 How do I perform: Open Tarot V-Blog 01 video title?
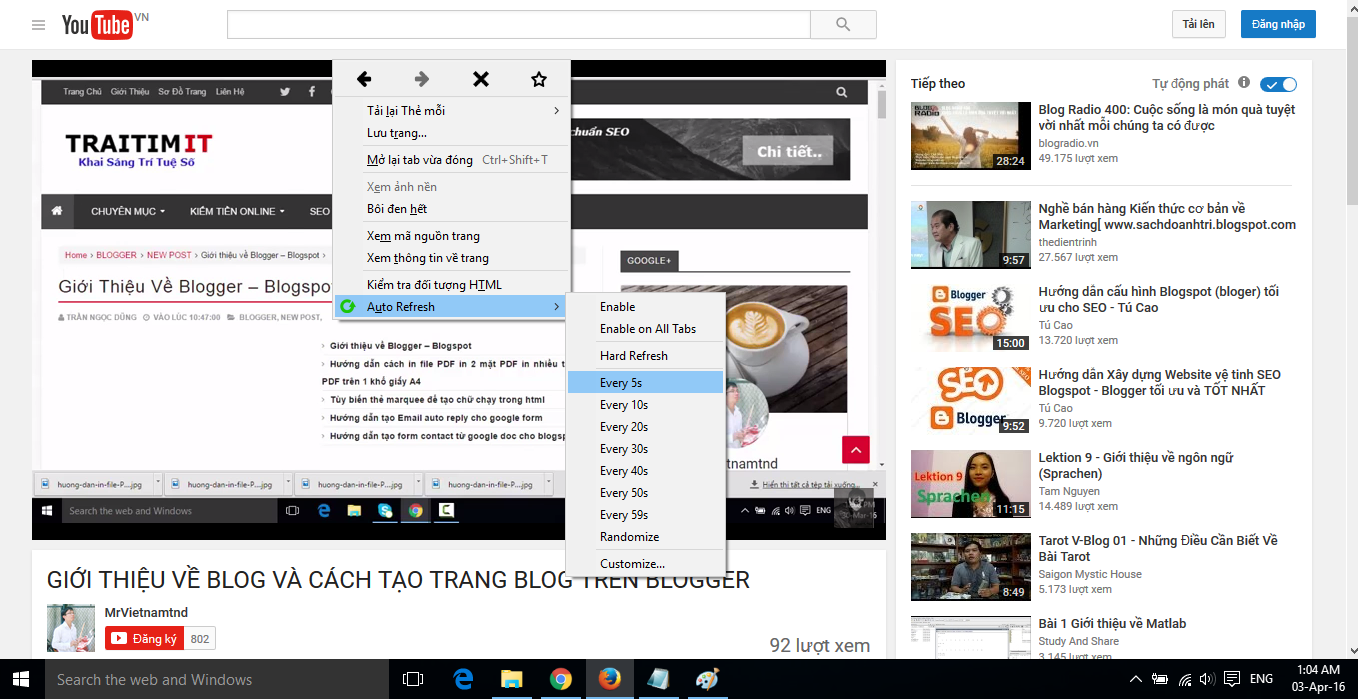tap(1158, 548)
